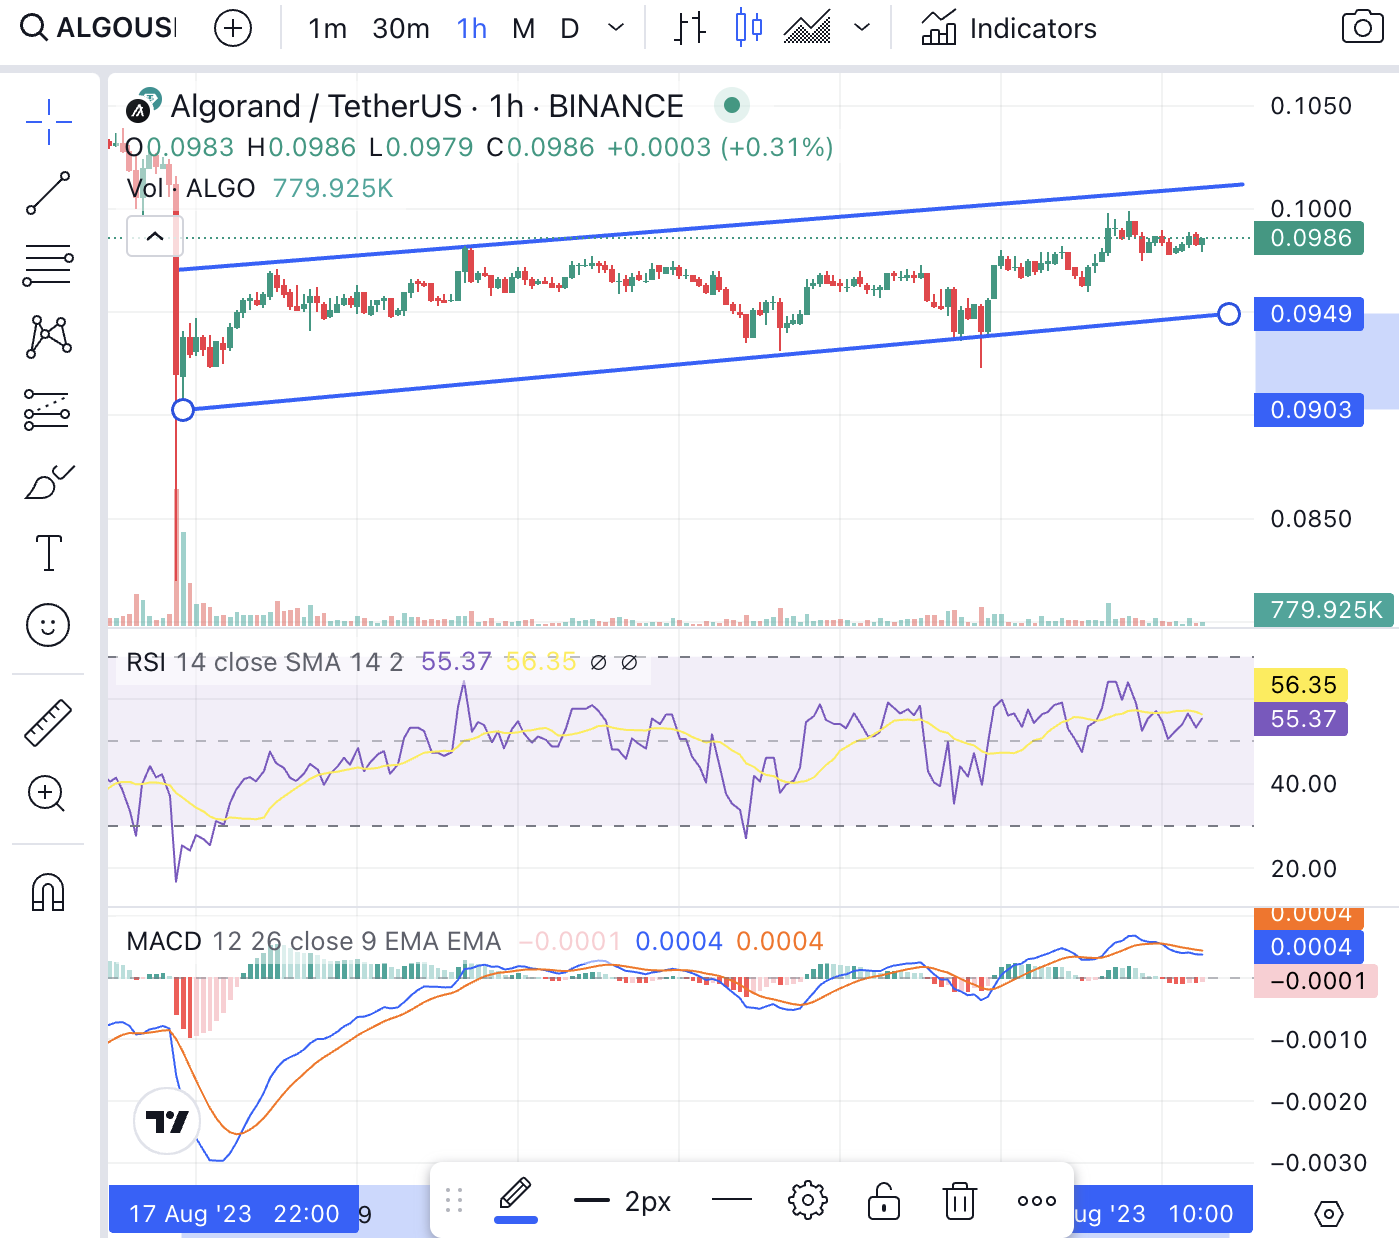The image size is (1399, 1238).
Task: Click the Vol · ALGO legend
Action: coord(191,188)
